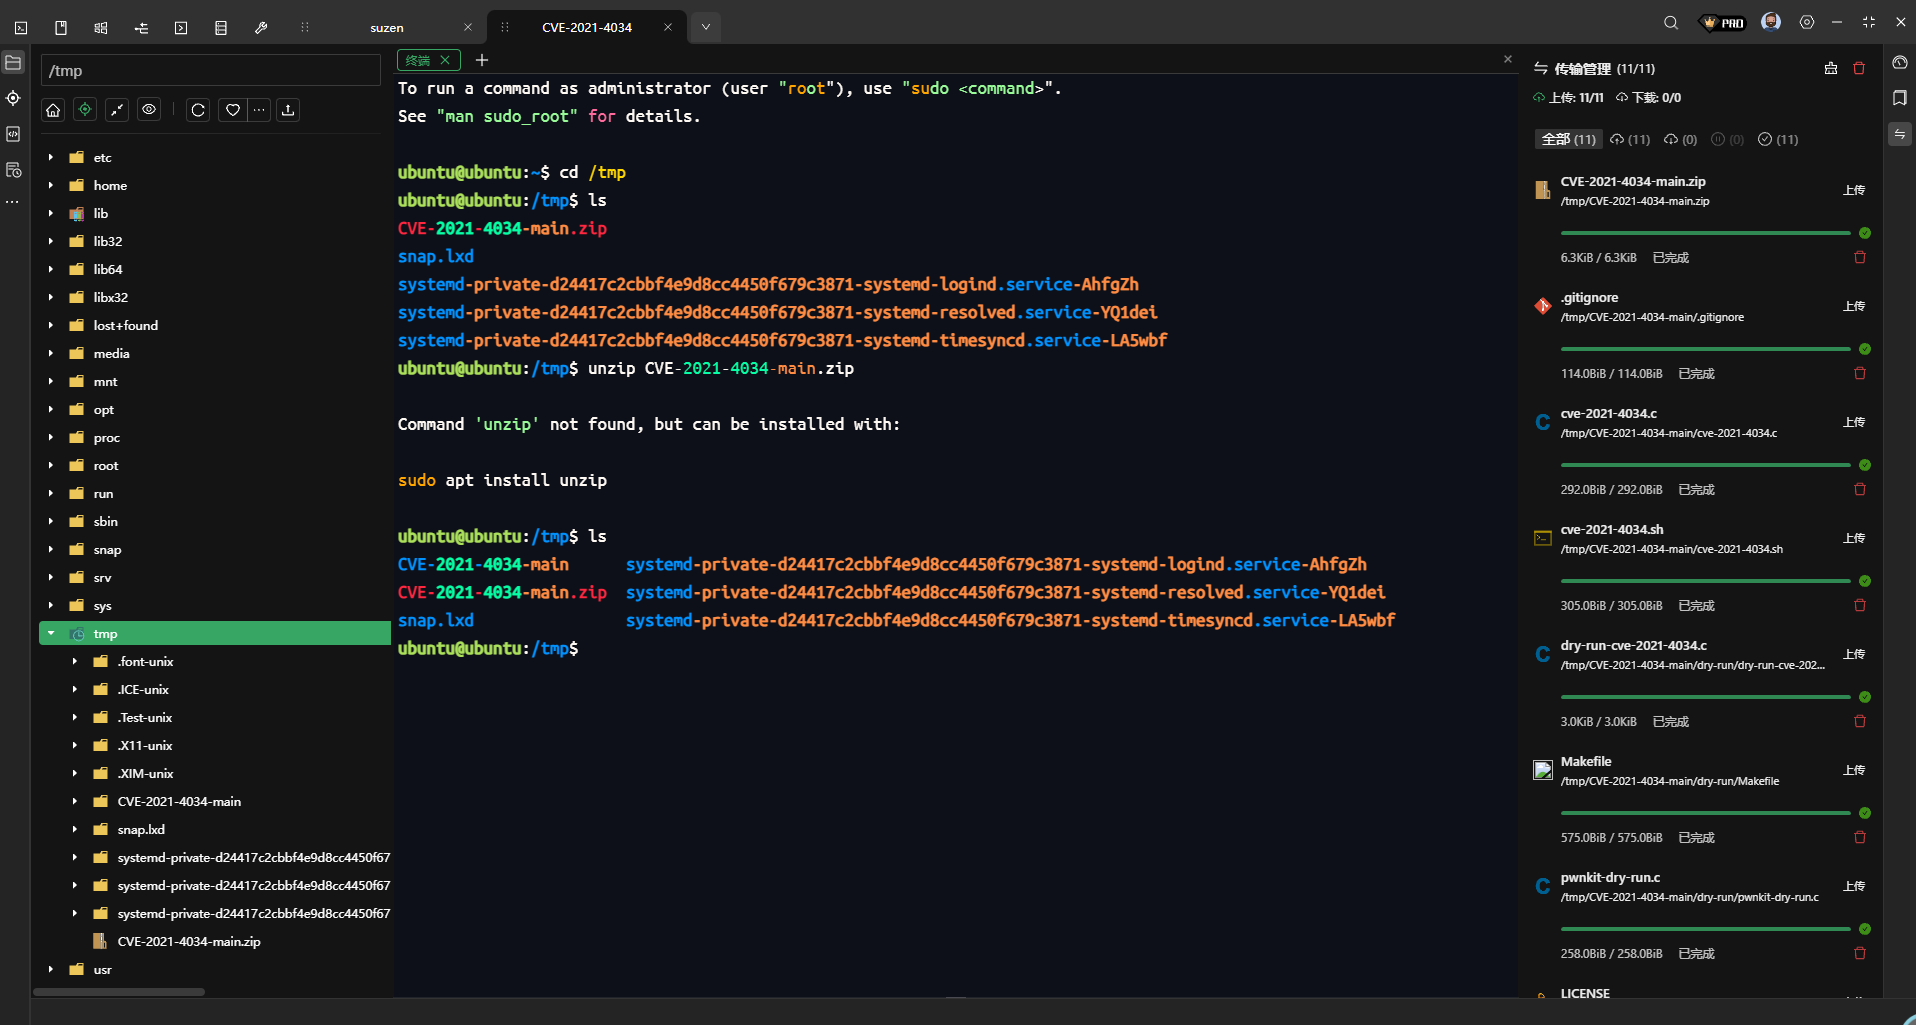
Task: Collapse the tmp folder in the tree
Action: click(x=51, y=634)
